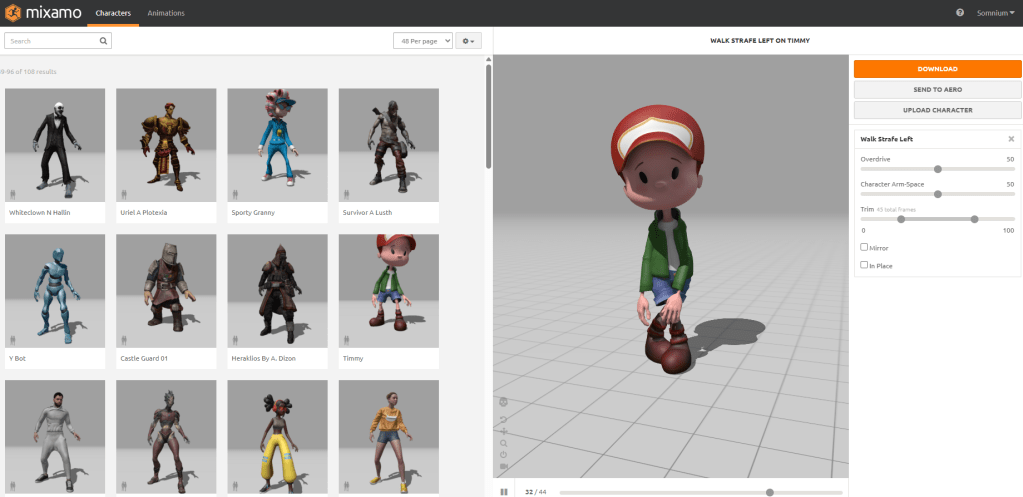This screenshot has height=497, width=1023.
Task: Enable the Mirror checkbox
Action: (x=865, y=247)
